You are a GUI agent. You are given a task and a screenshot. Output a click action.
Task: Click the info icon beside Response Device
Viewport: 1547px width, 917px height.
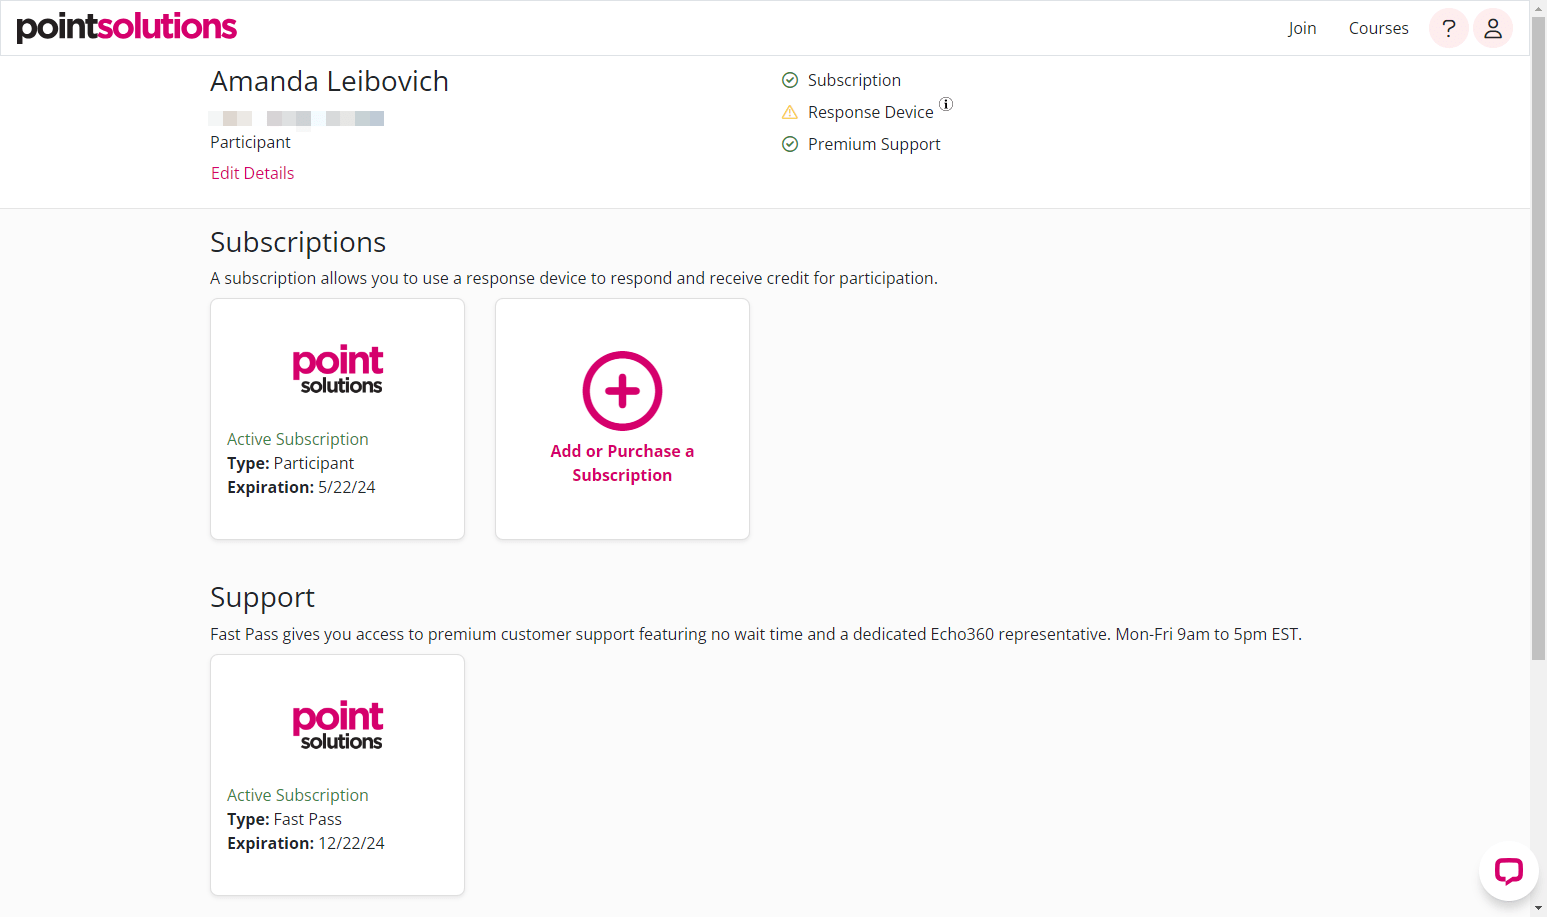pyautogui.click(x=946, y=104)
